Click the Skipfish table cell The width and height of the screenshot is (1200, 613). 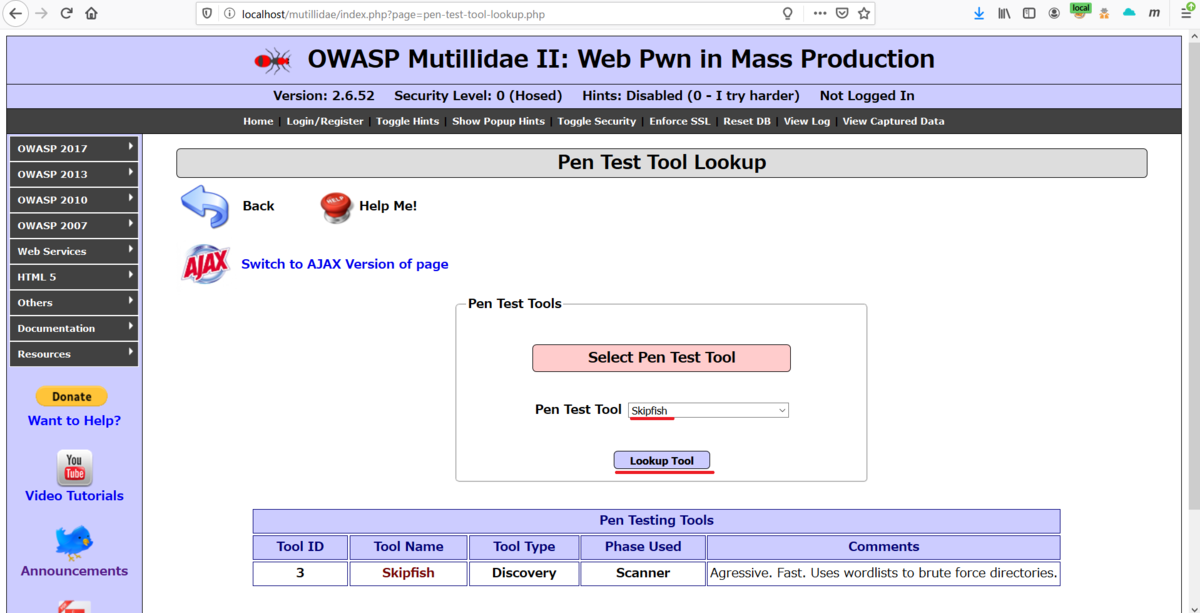[408, 573]
